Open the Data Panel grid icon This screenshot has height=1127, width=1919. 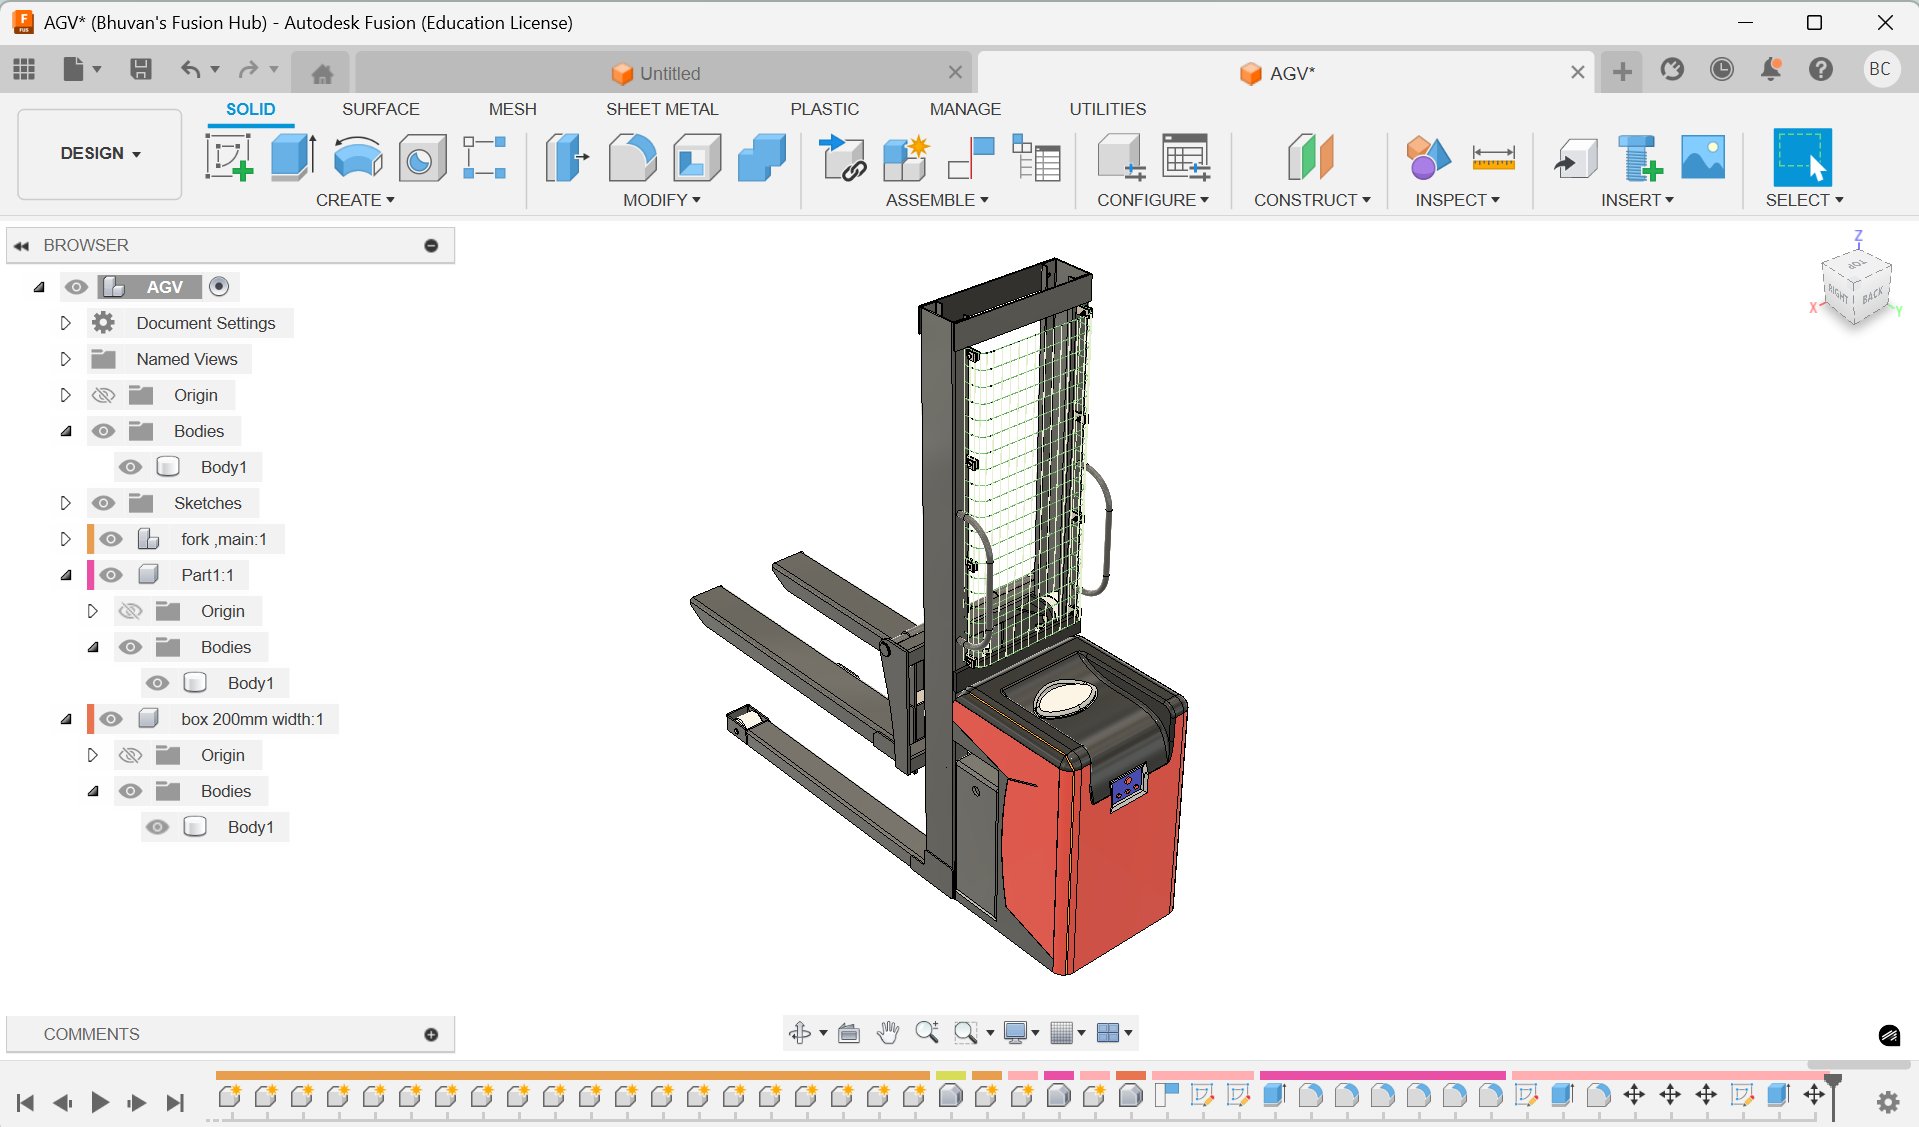pyautogui.click(x=24, y=69)
